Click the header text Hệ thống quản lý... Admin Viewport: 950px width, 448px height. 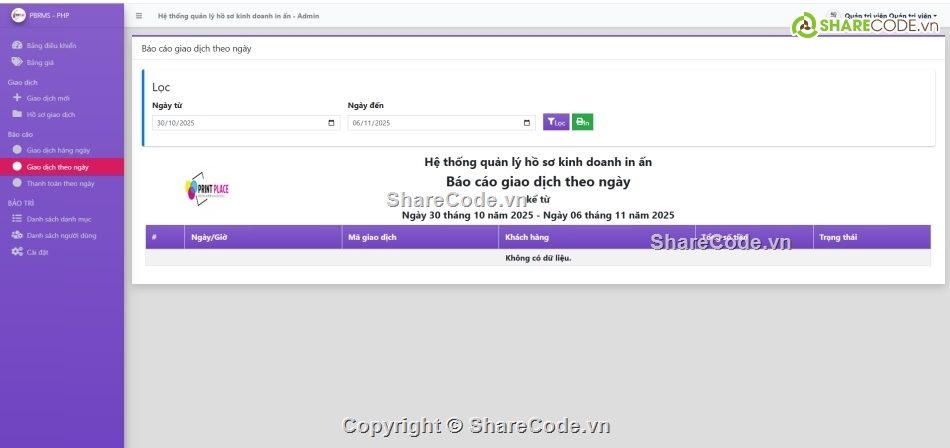[x=238, y=16]
